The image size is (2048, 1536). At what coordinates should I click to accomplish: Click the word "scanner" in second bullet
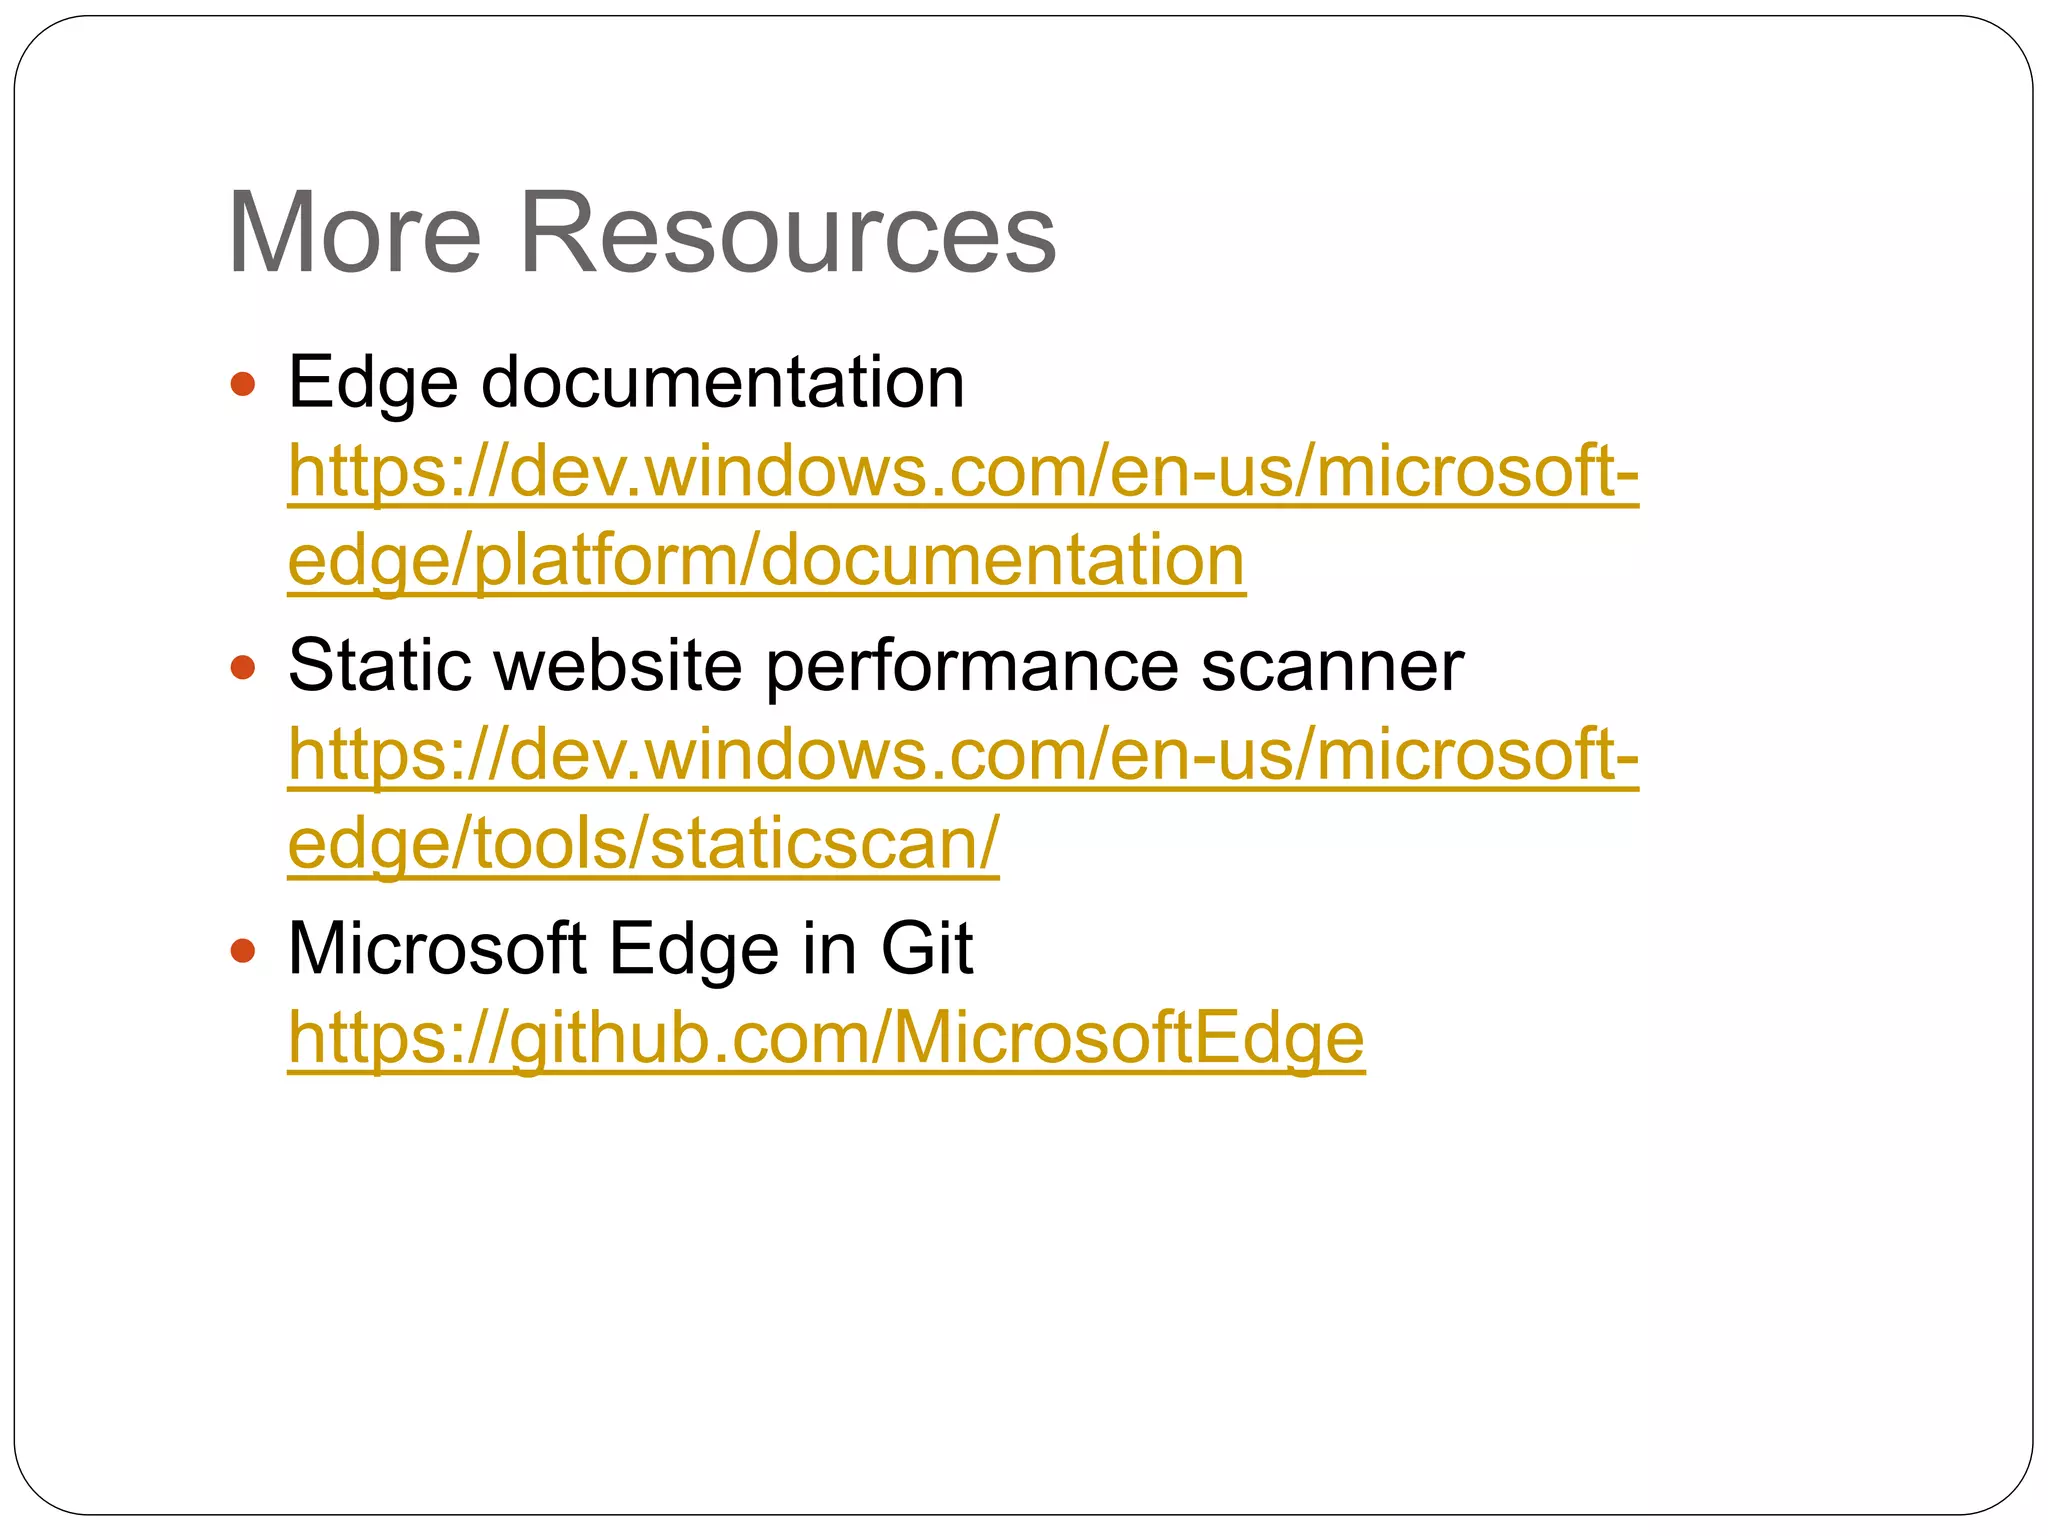[x=1332, y=667]
